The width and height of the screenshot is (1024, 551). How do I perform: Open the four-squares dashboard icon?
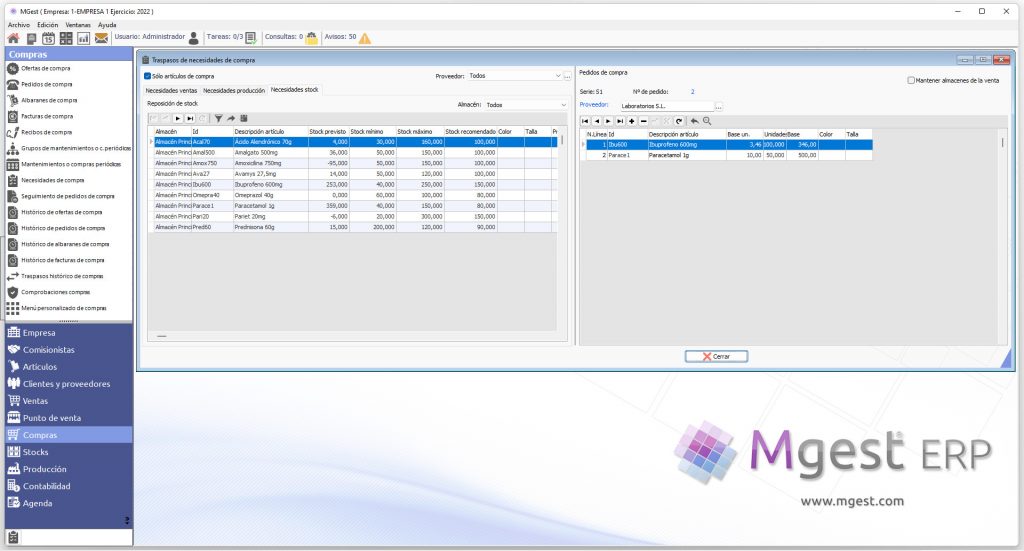tap(66, 39)
